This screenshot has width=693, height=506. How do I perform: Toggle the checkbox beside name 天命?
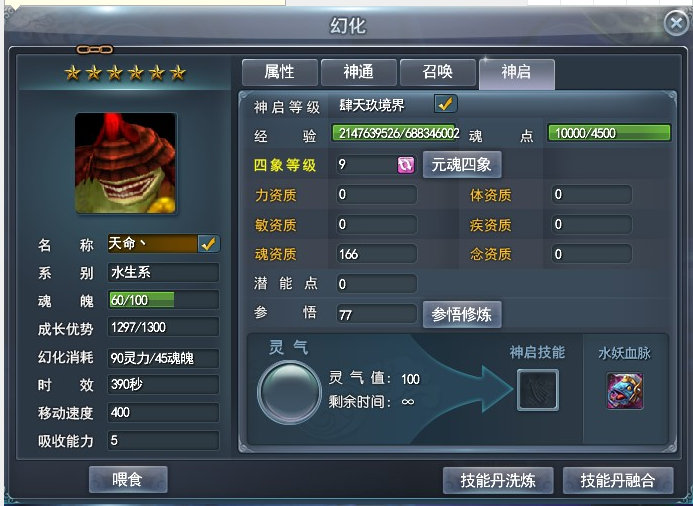(209, 244)
